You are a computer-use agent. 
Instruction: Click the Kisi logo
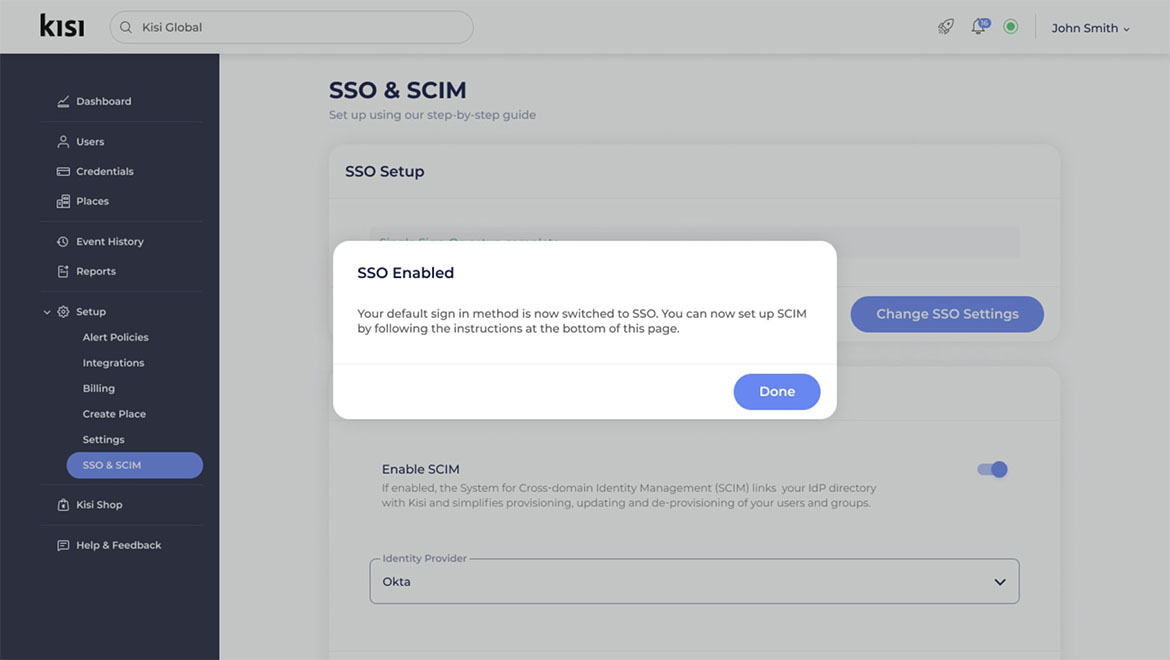point(62,25)
